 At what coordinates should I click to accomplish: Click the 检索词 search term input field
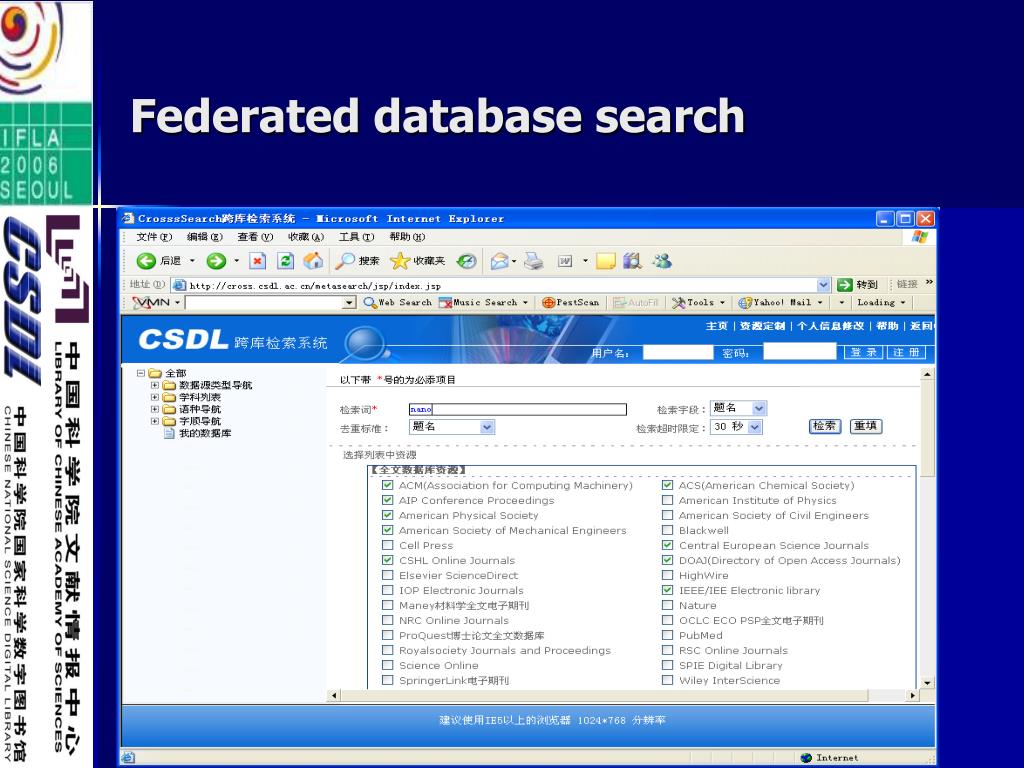tap(518, 409)
